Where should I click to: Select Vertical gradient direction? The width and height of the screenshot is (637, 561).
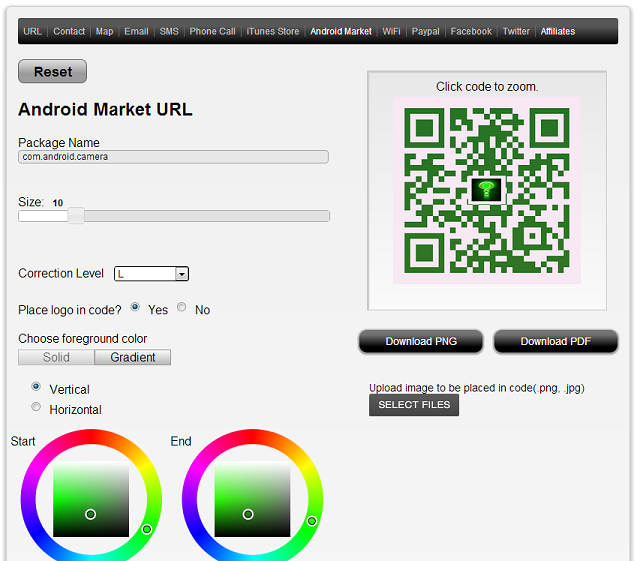[x=36, y=386]
